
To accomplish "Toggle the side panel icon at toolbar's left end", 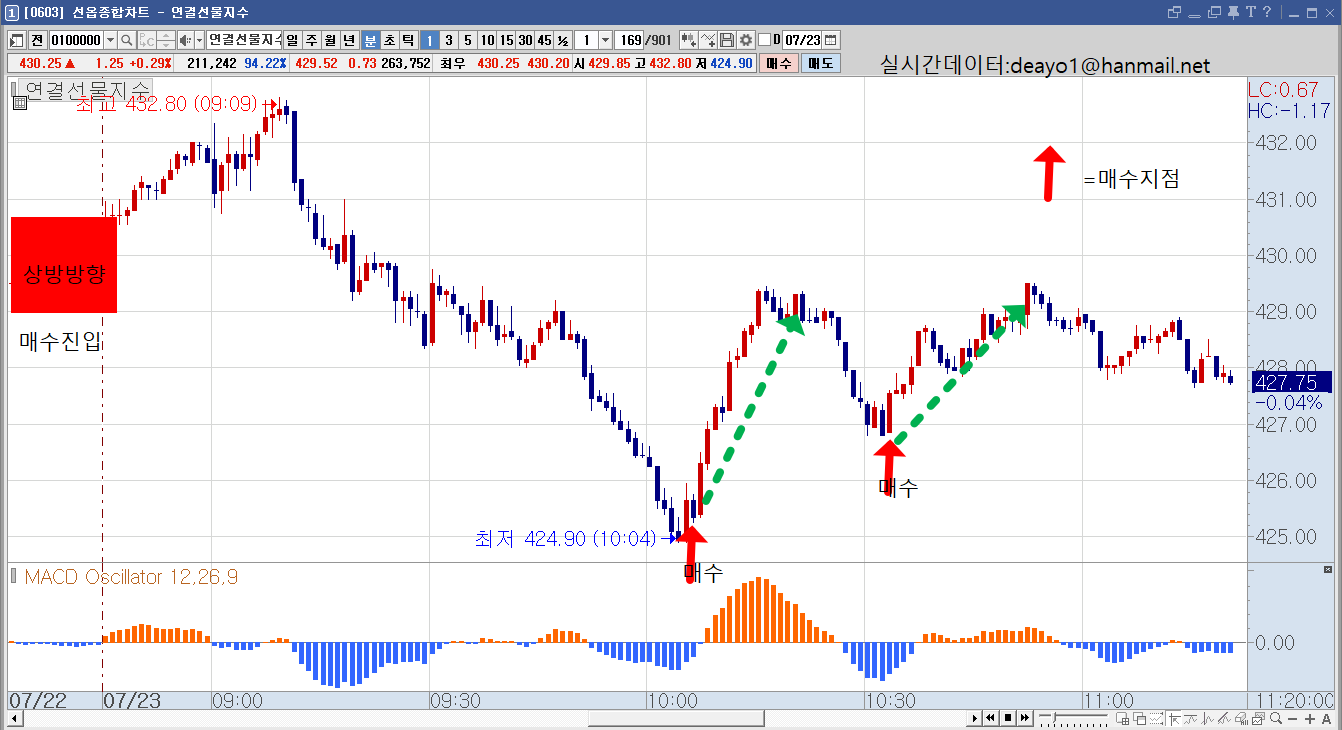I will 17,40.
